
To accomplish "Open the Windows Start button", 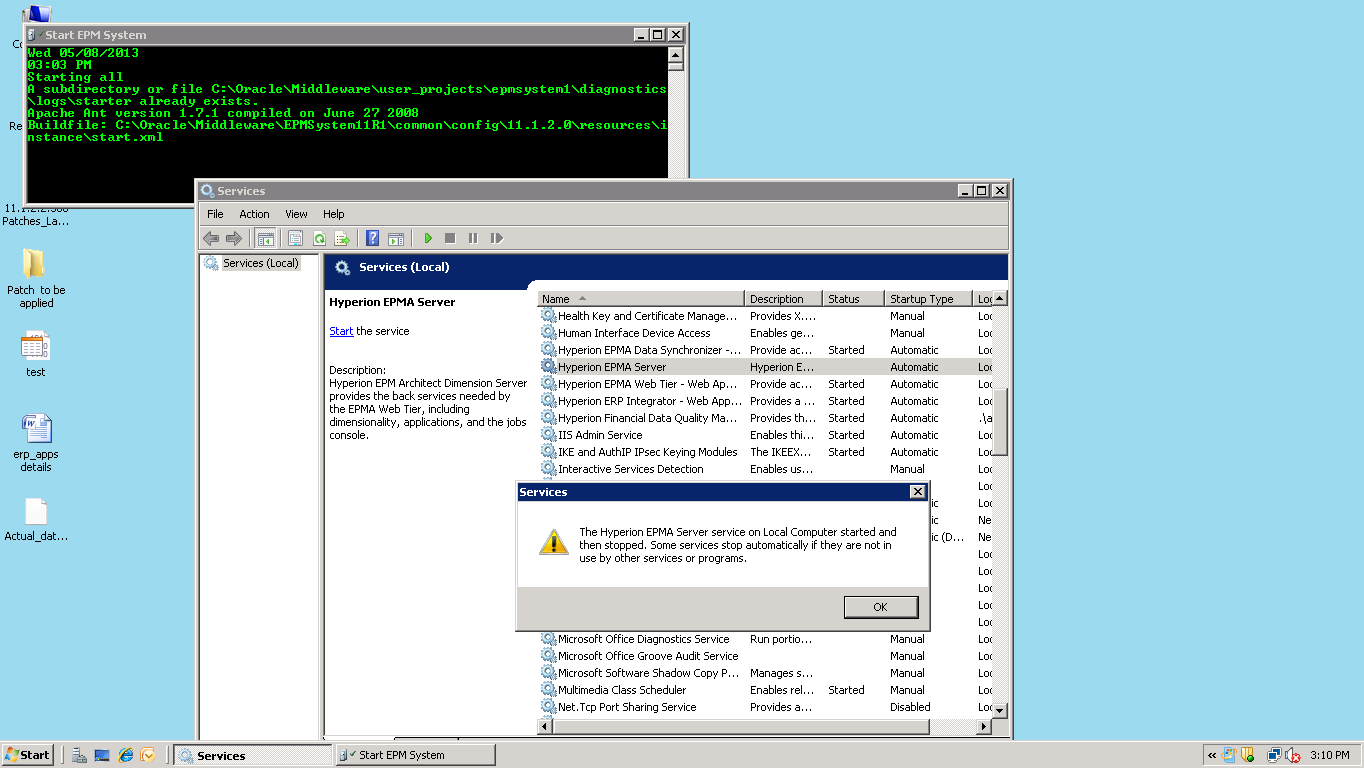I will click(x=28, y=755).
